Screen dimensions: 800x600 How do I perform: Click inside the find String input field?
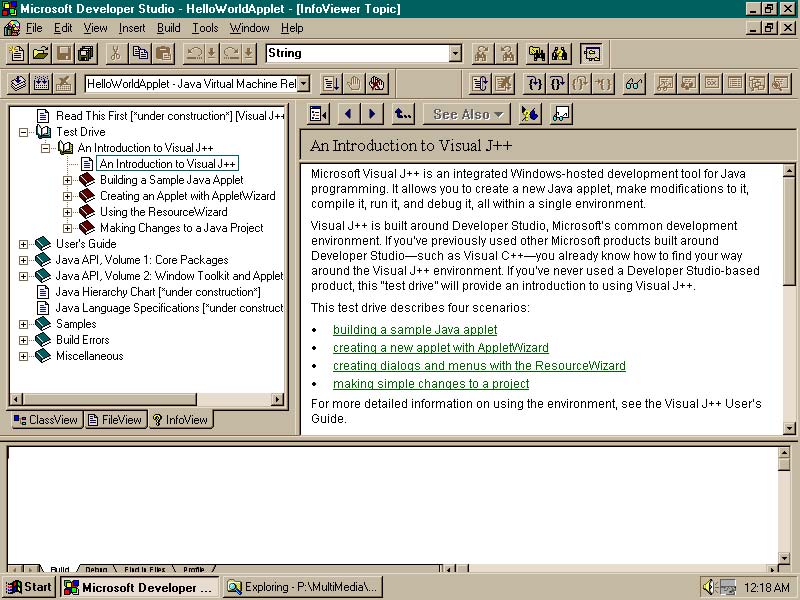pos(357,53)
